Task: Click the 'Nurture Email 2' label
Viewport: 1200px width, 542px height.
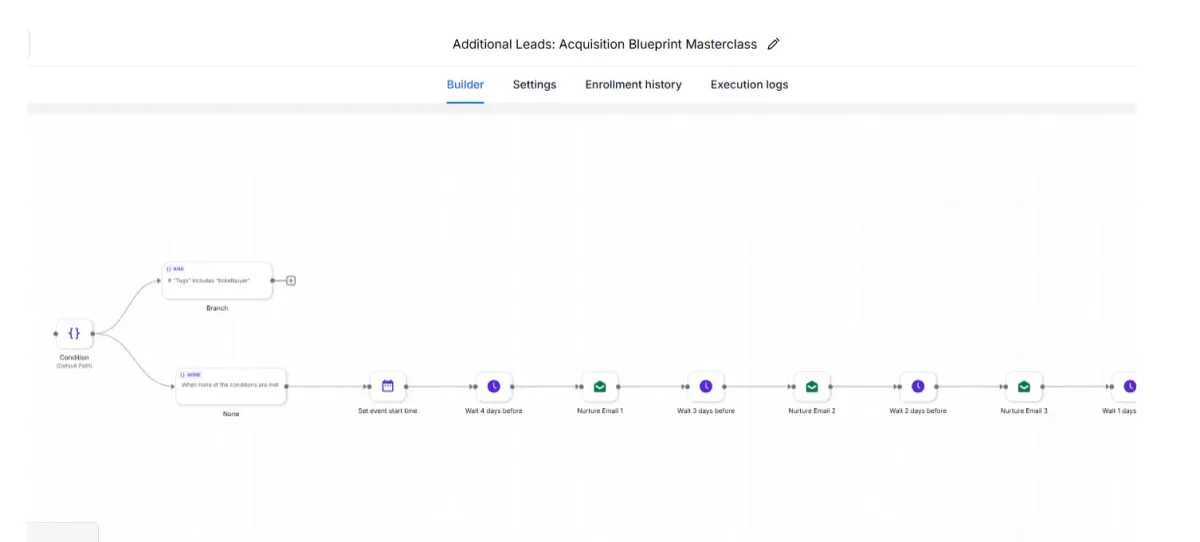Action: point(812,411)
